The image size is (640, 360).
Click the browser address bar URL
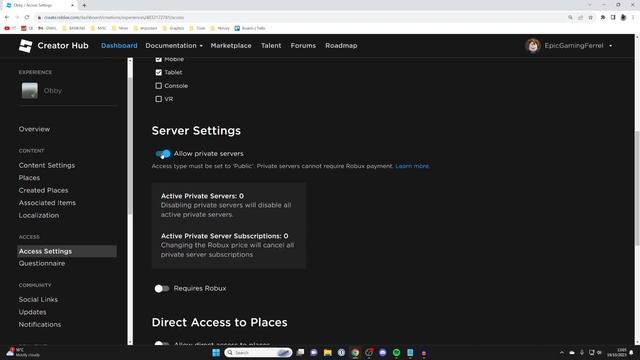pyautogui.click(x=114, y=18)
